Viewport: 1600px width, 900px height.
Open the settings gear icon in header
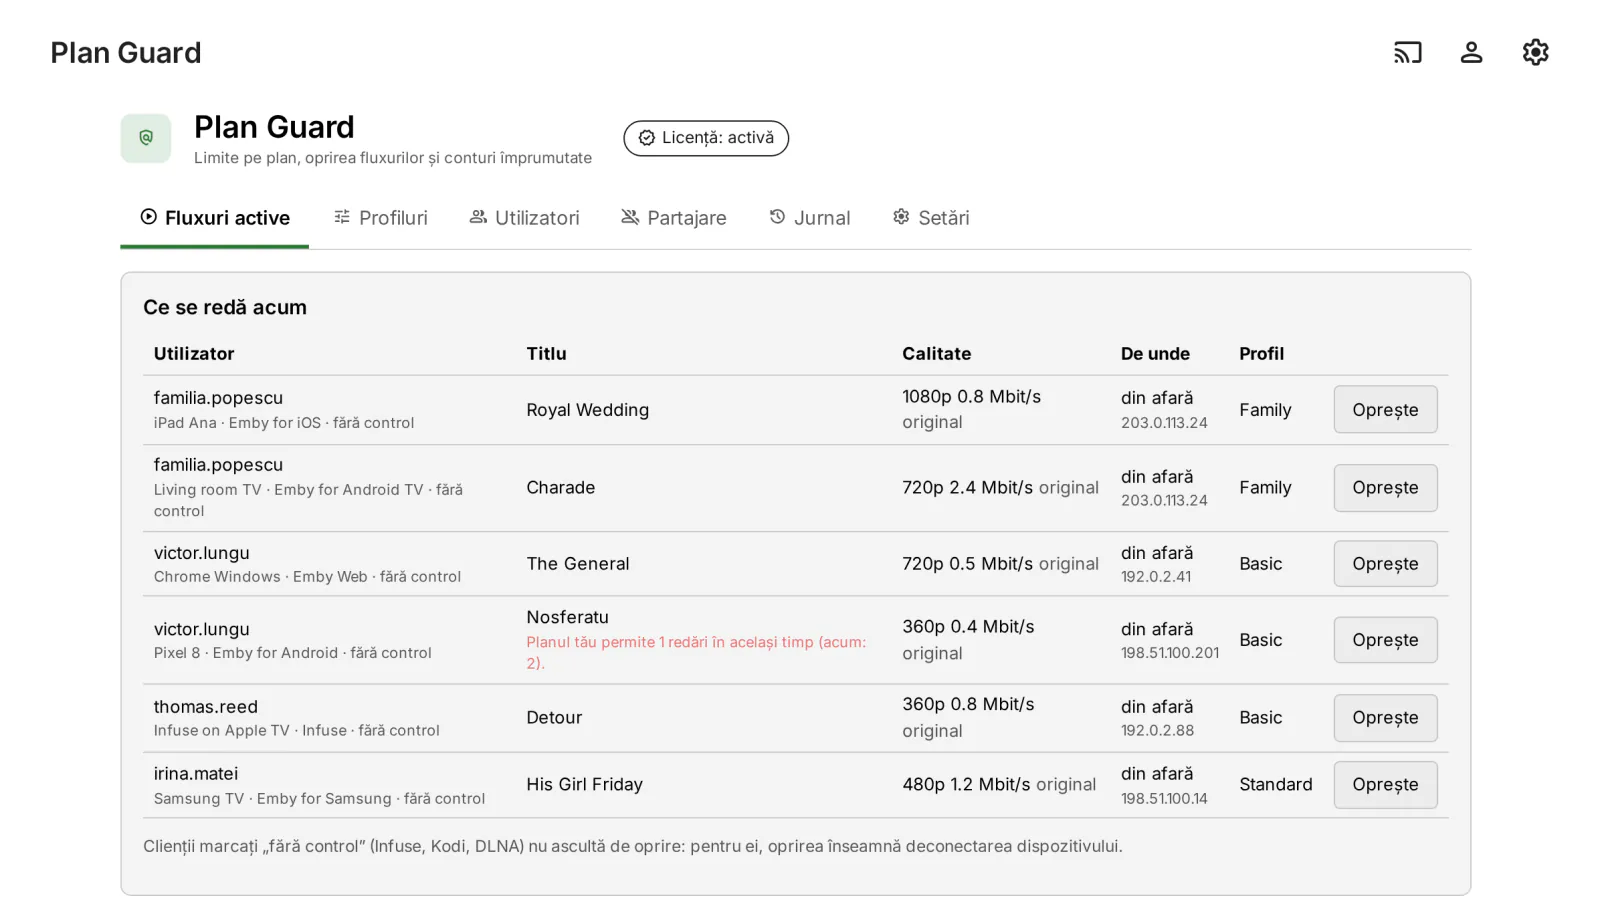coord(1535,52)
